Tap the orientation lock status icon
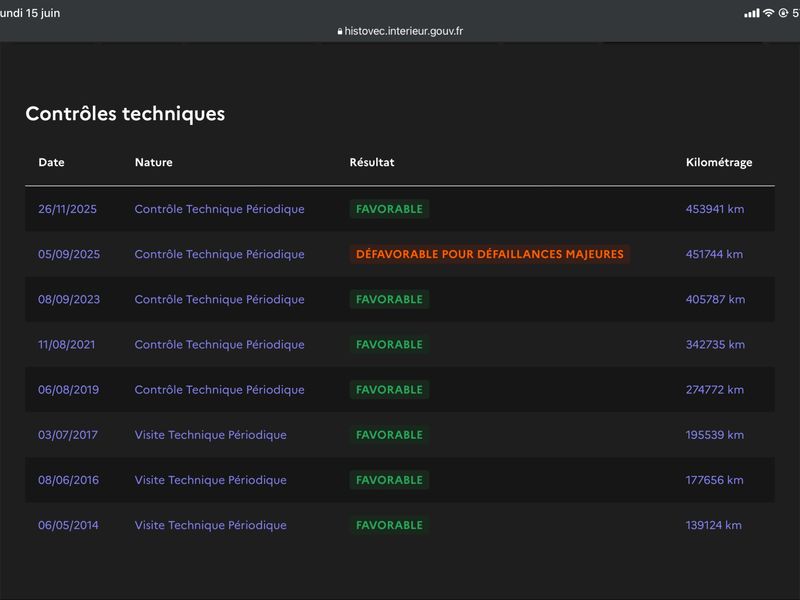Image resolution: width=800 pixels, height=600 pixels. 783,13
